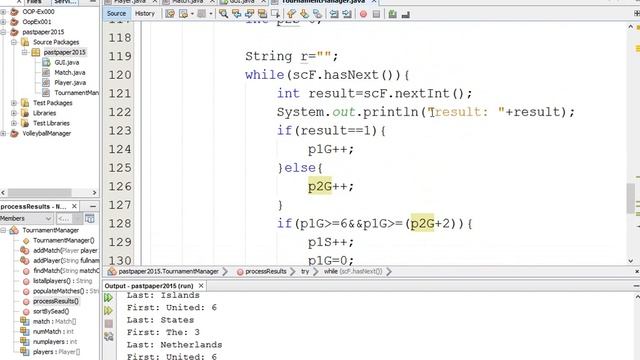Viewport: 640px width, 360px height.
Task: Expand the Test Libraries folder
Action: pos(14,123)
